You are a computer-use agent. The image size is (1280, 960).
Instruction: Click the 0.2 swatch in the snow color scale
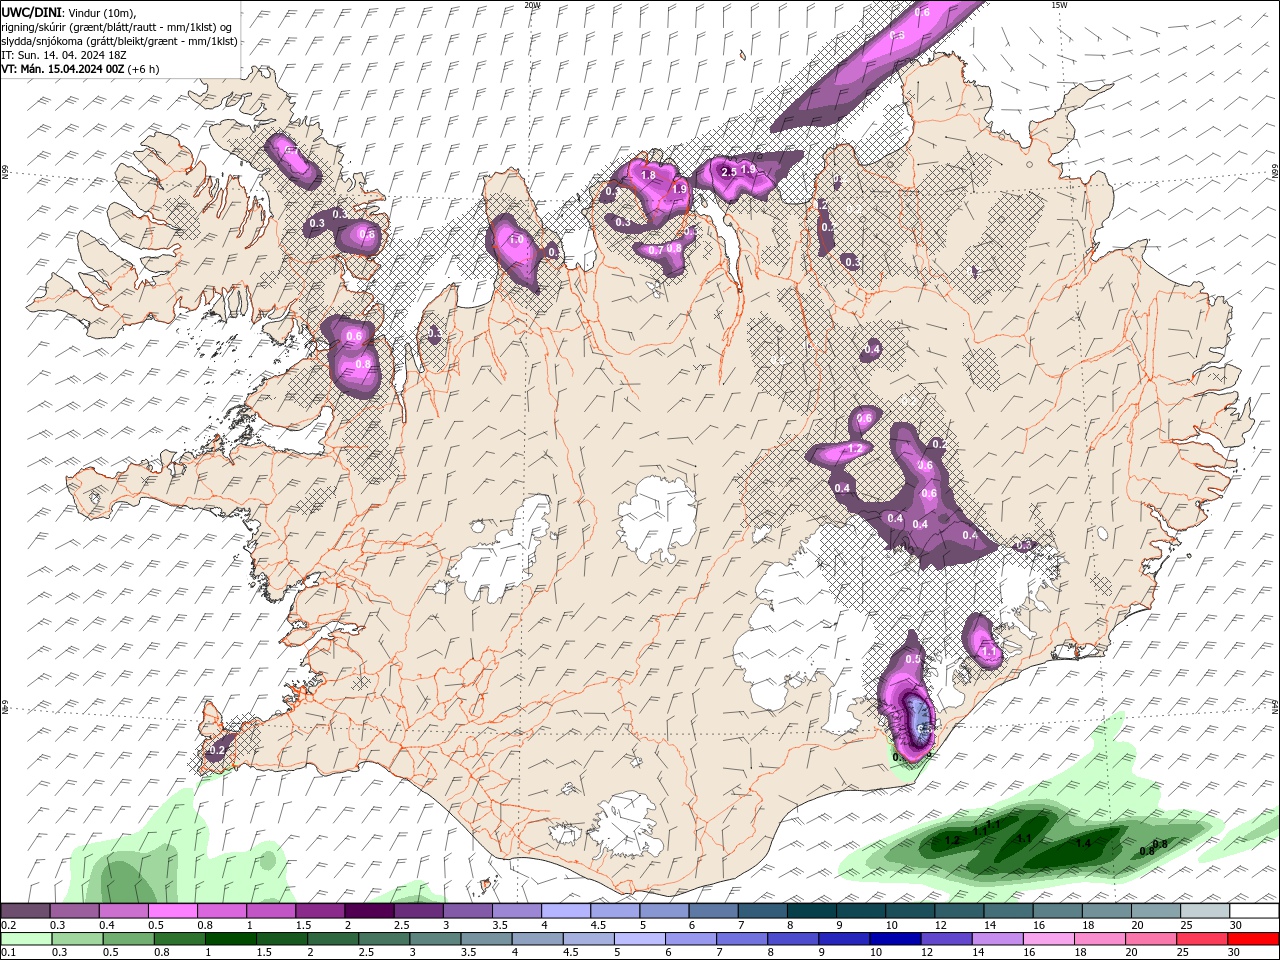[x=26, y=911]
